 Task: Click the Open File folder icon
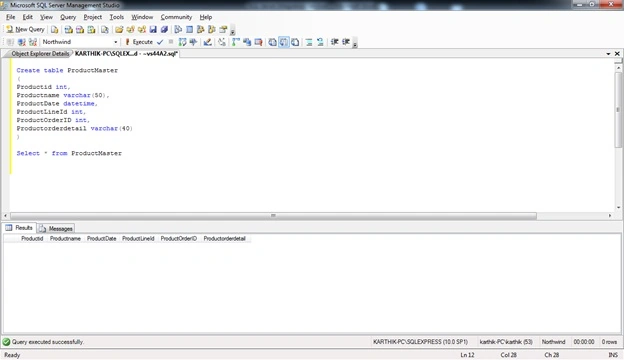coord(119,29)
